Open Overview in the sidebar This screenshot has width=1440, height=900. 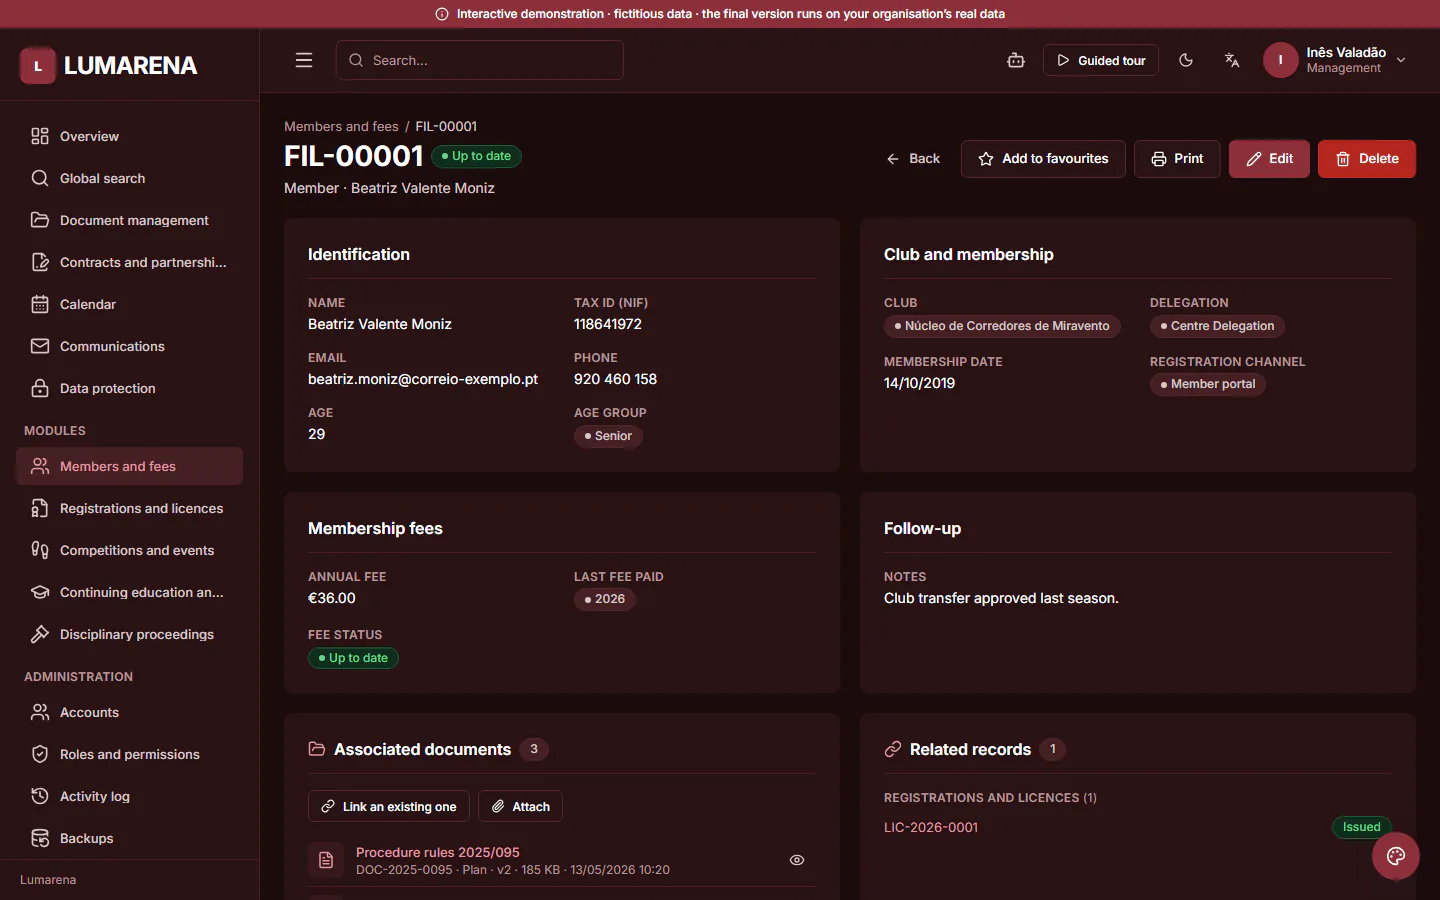[129, 136]
